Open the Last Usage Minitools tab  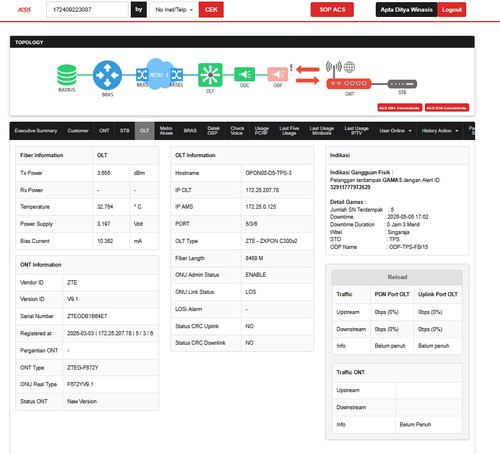point(322,131)
